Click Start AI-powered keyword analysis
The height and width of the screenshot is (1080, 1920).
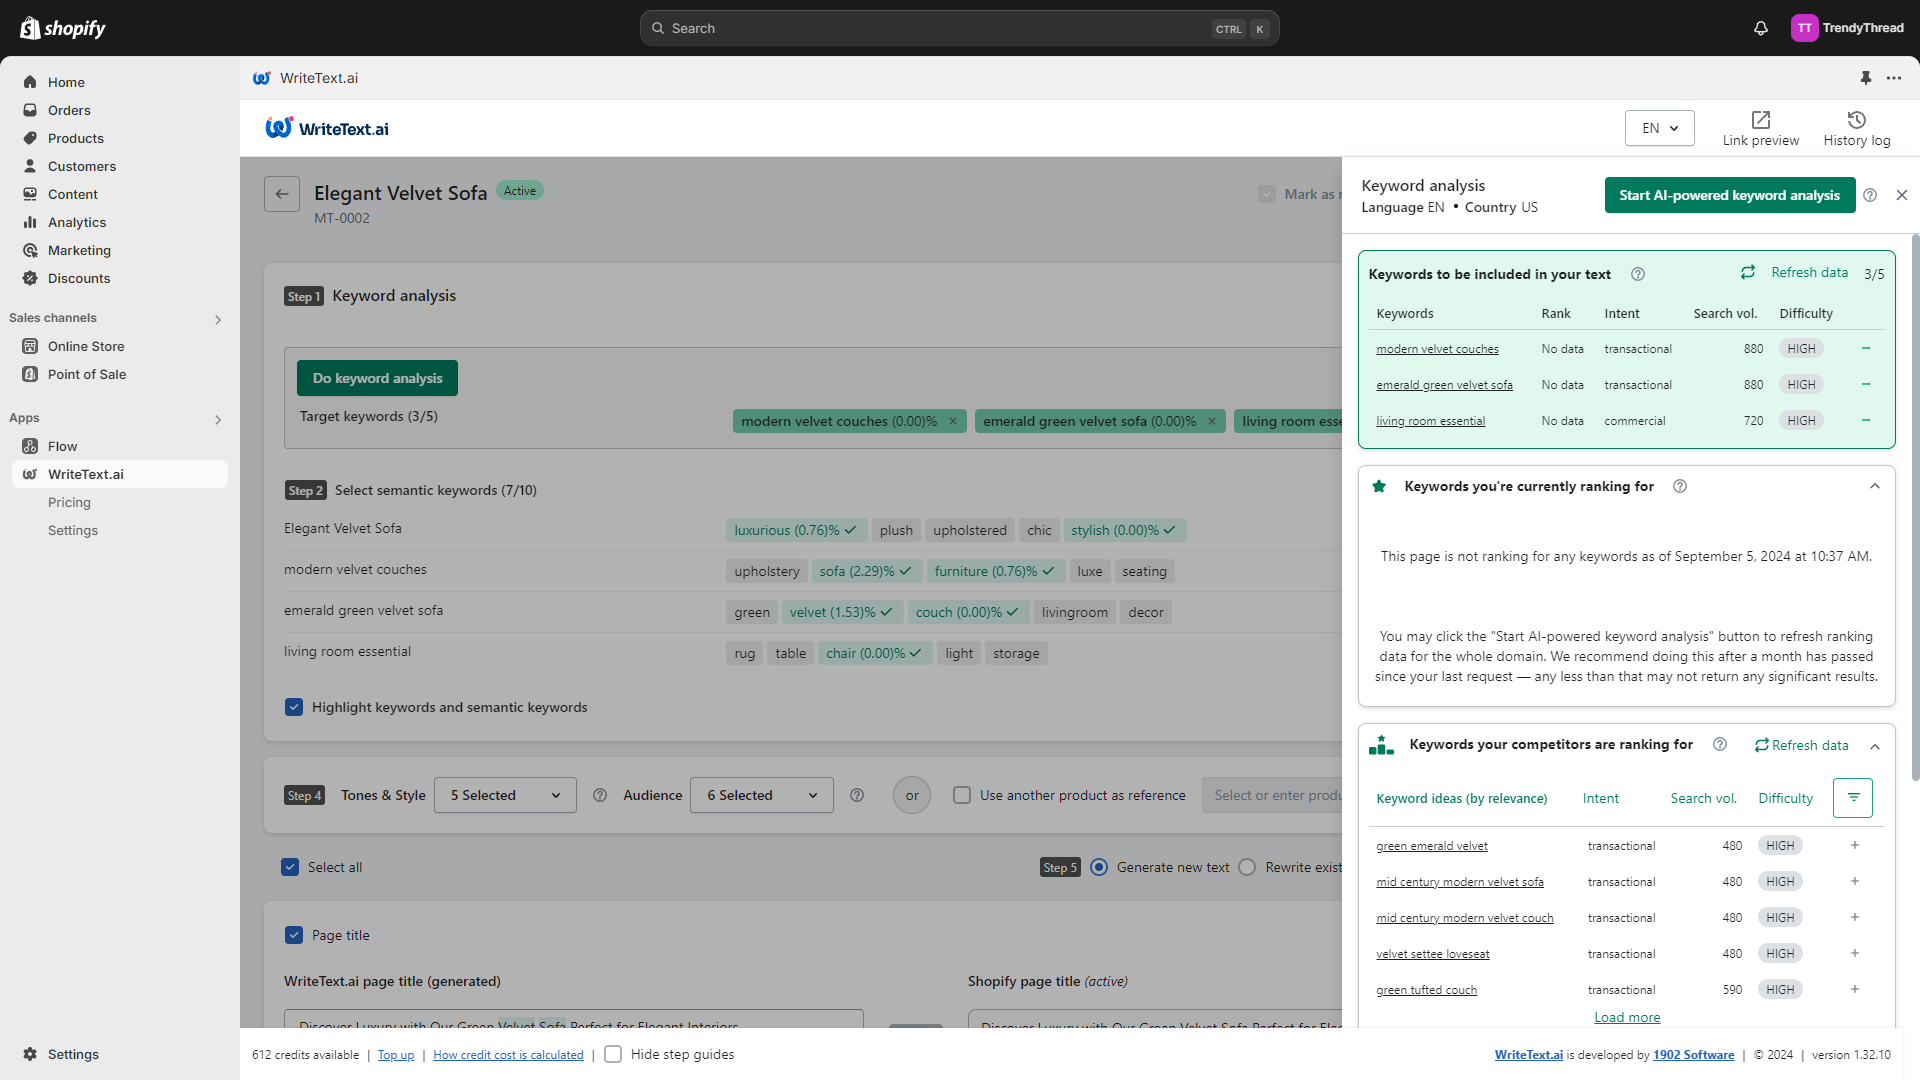click(1730, 195)
